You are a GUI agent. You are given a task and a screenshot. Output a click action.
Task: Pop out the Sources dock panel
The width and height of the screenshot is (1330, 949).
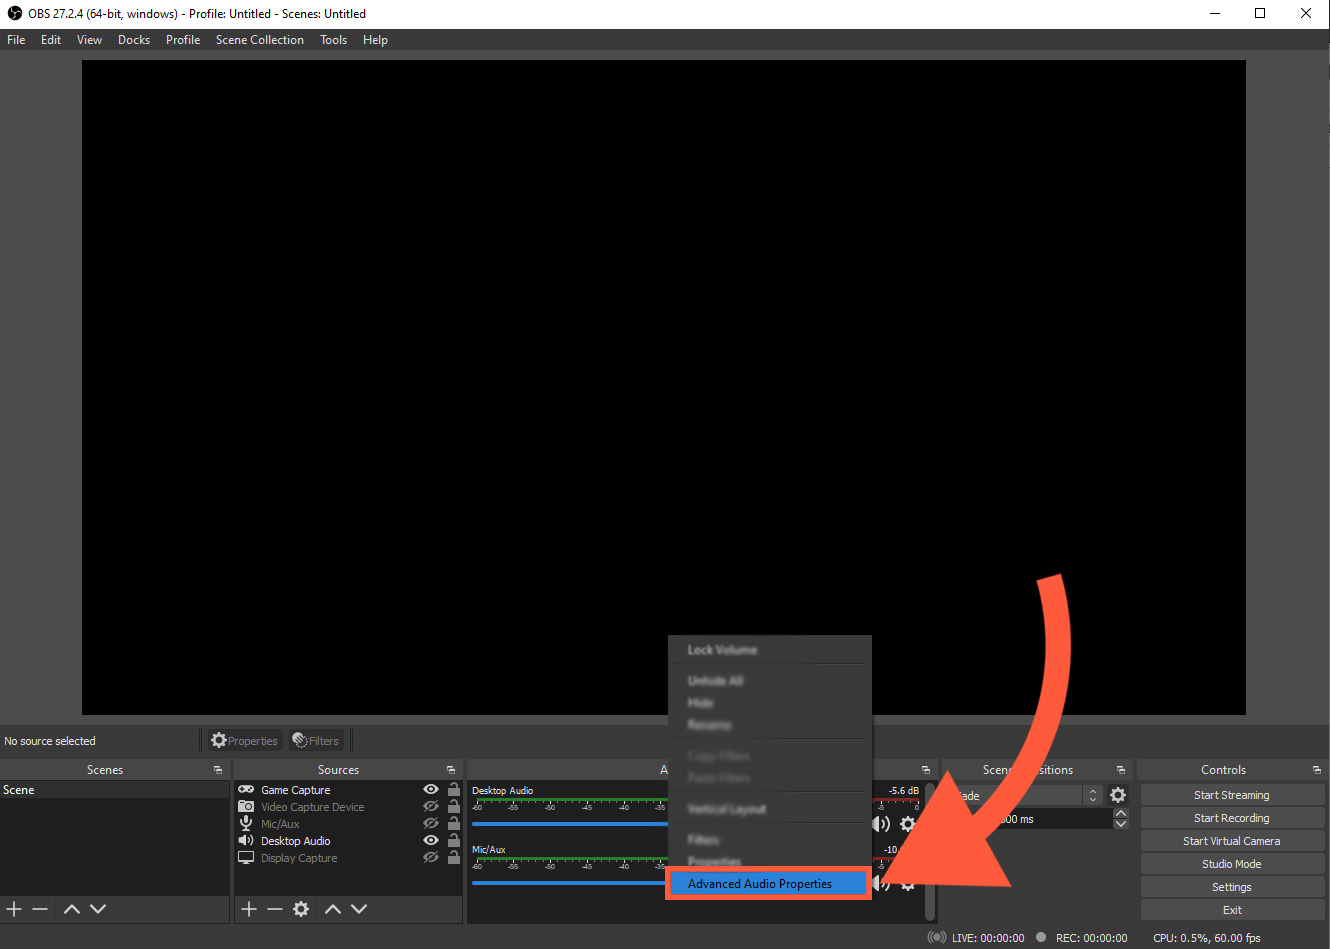451,770
